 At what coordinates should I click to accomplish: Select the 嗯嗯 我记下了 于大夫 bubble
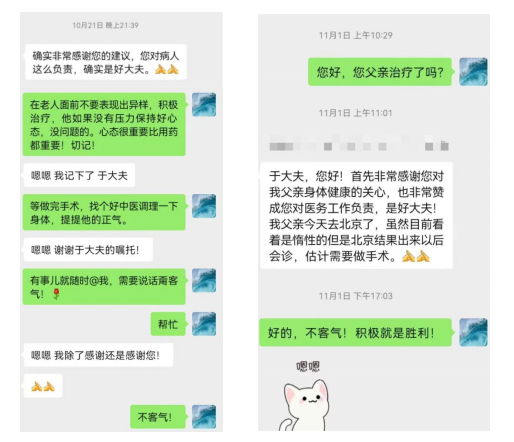[x=79, y=175]
